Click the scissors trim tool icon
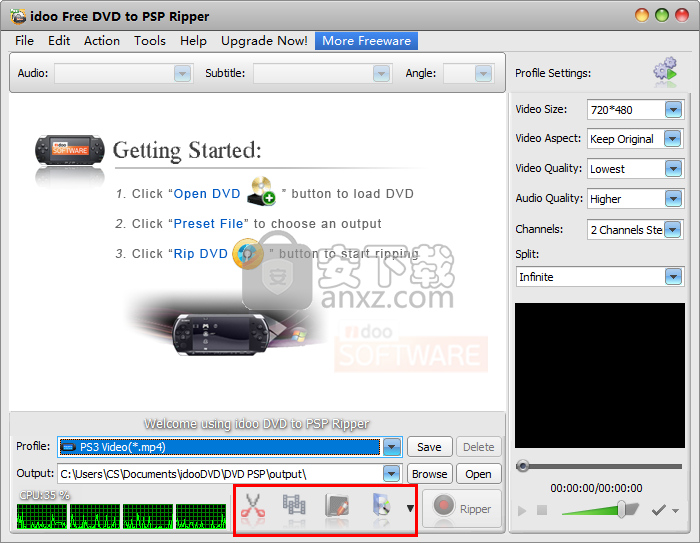Viewport: 700px width, 543px height. (253, 506)
